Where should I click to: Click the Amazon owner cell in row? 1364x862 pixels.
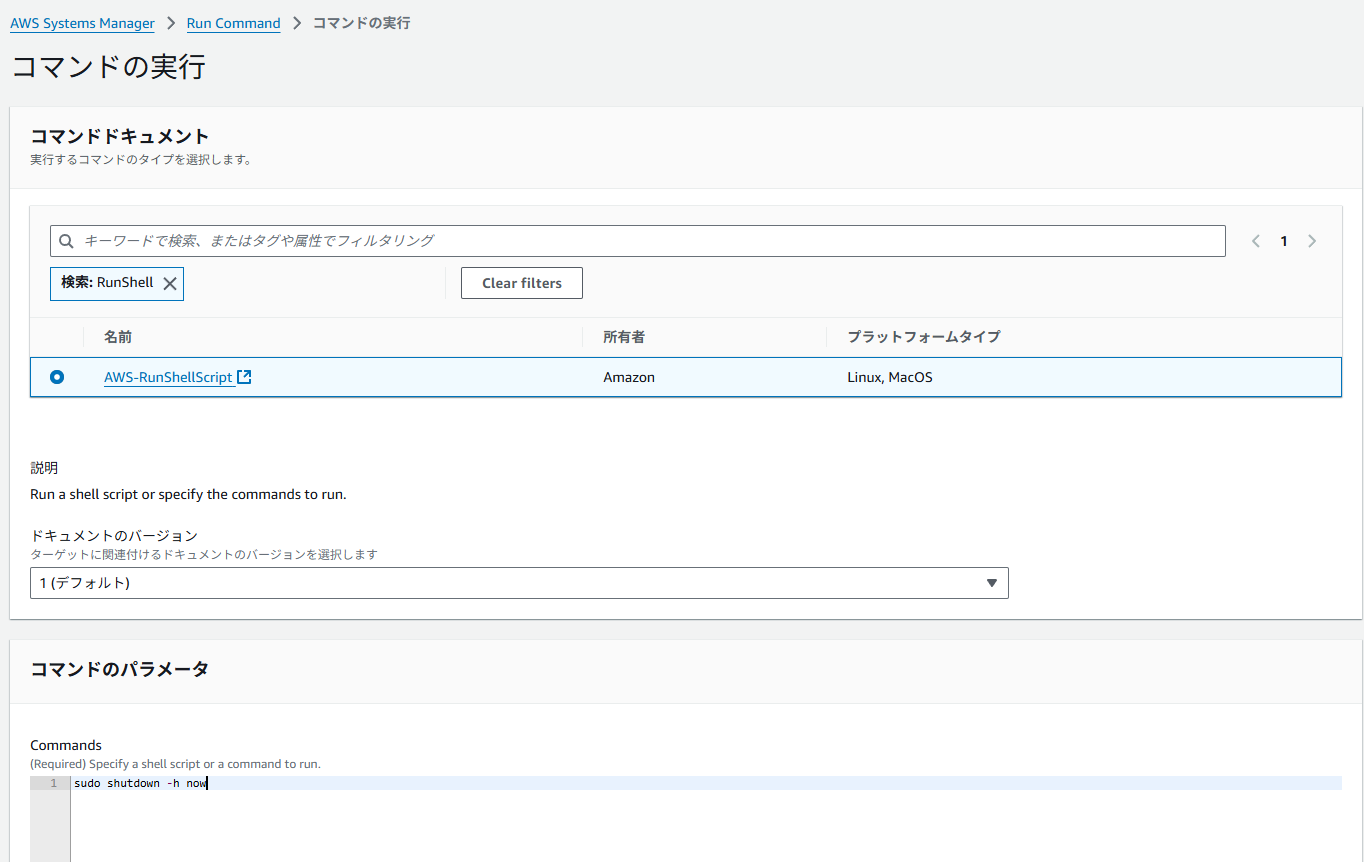coord(629,377)
